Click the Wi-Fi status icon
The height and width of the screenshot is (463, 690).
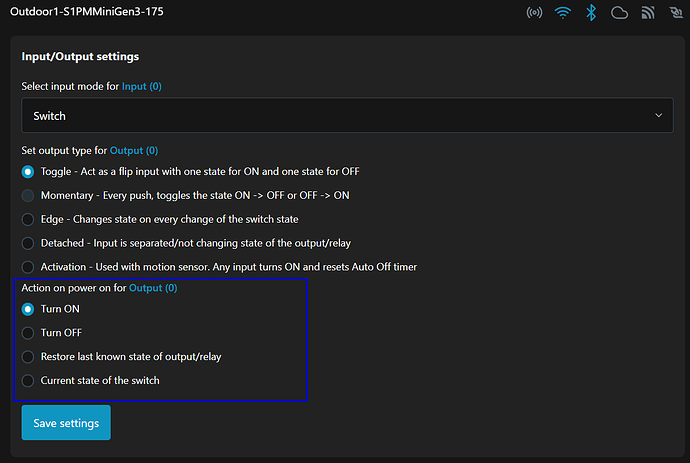coord(562,13)
